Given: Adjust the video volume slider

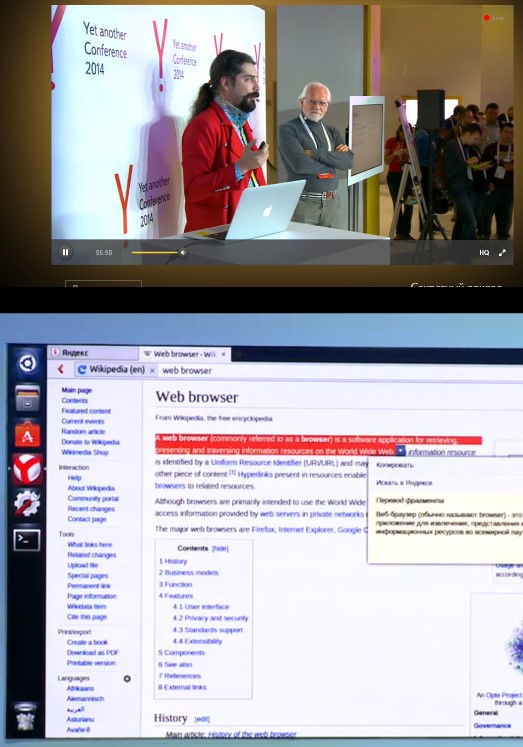Looking at the screenshot, I should click(x=155, y=252).
